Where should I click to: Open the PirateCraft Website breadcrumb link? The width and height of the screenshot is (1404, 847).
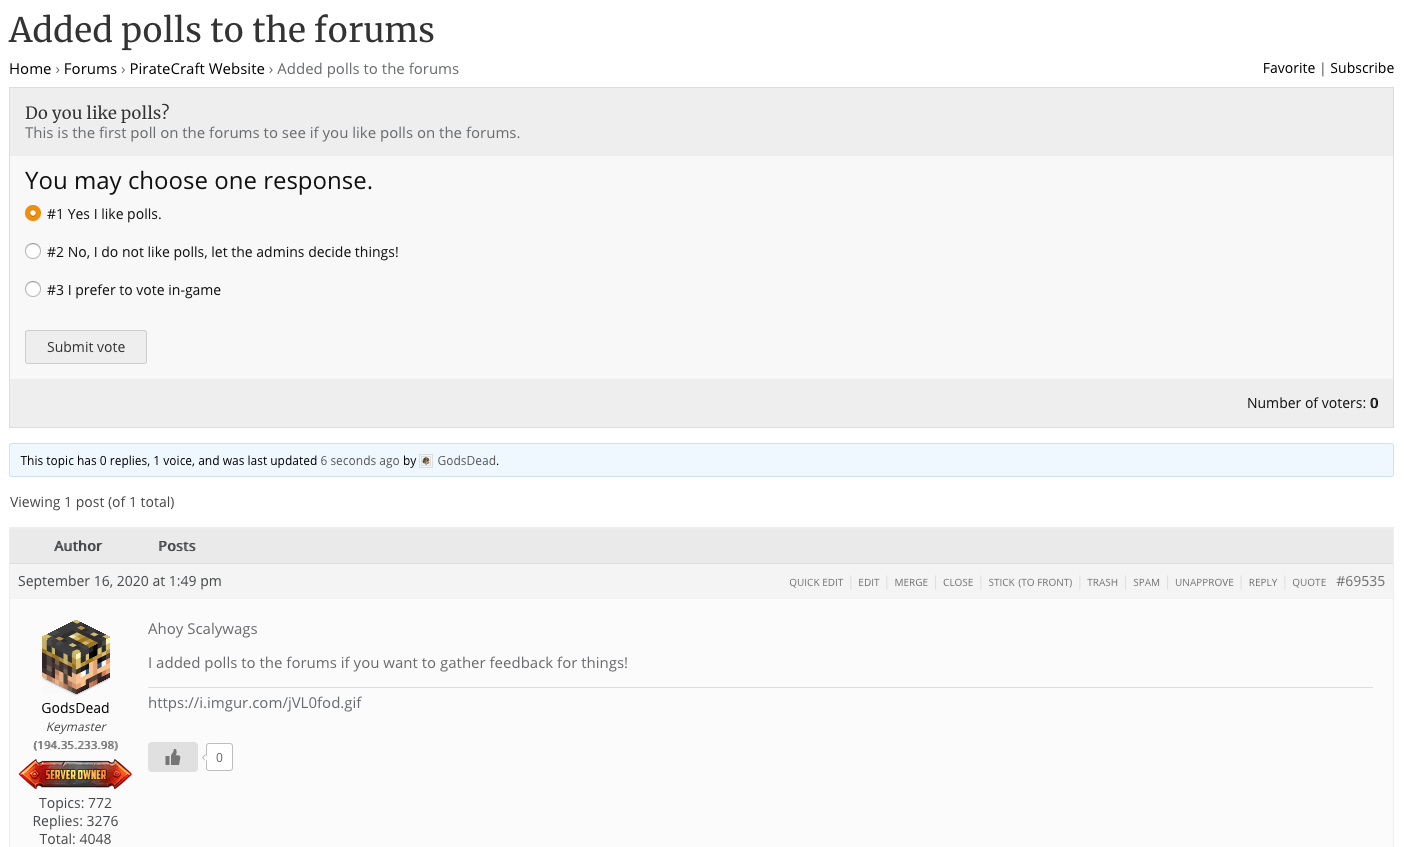click(x=197, y=69)
